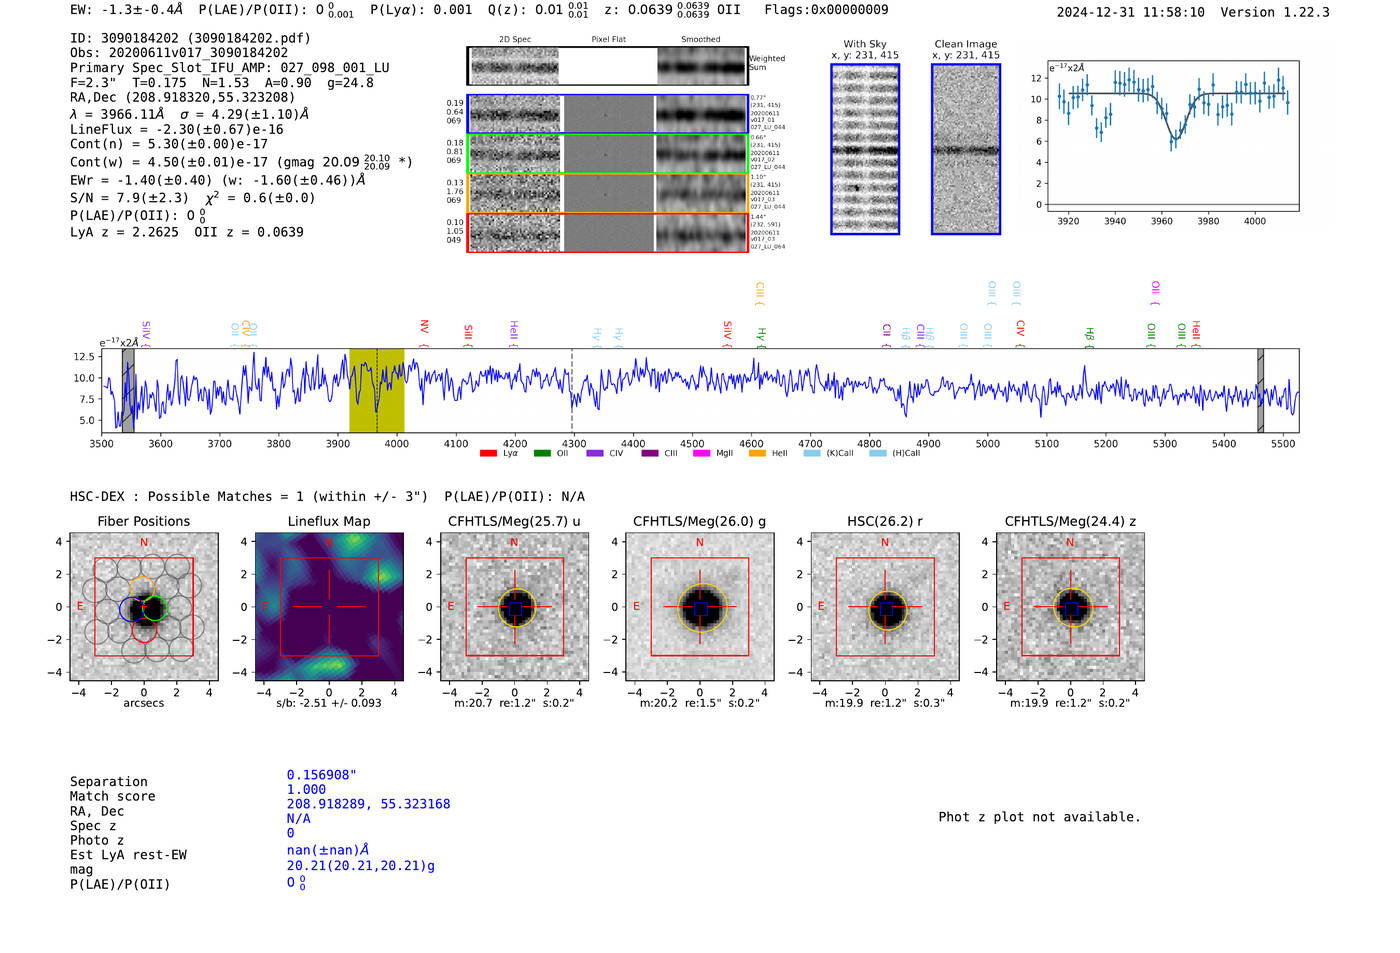Click the orange CIII marker near 4610
This screenshot has height=953, width=1400.
click(x=760, y=293)
